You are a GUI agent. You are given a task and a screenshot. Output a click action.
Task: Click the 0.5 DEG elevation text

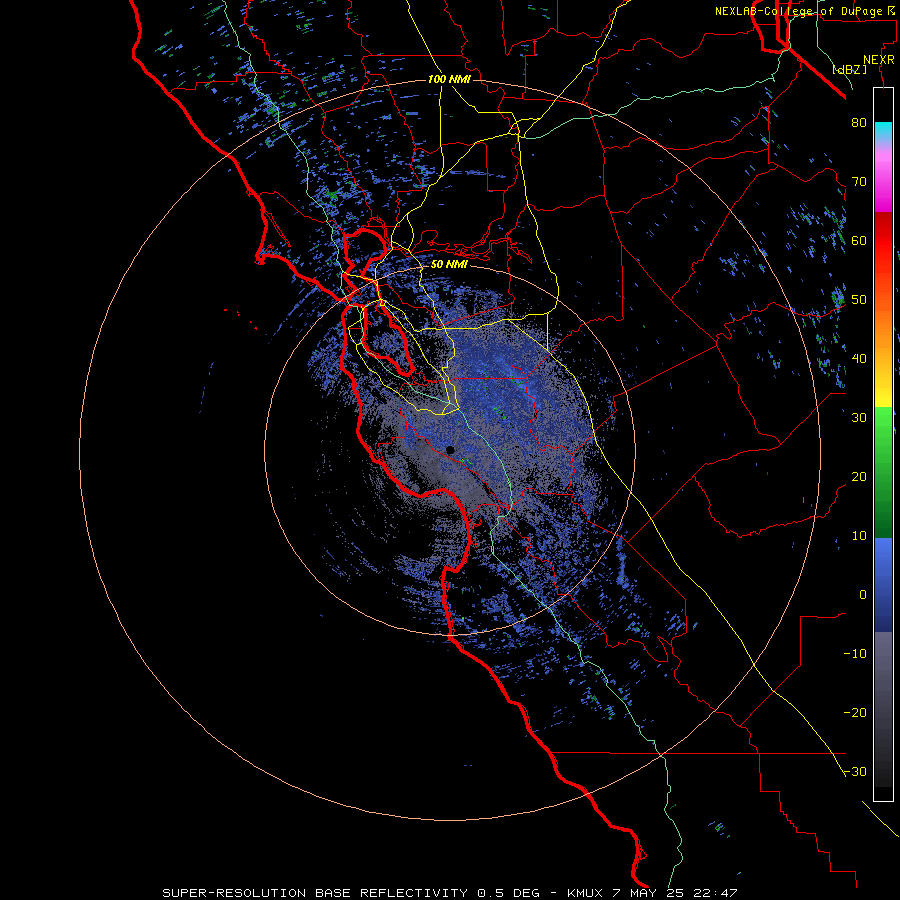(x=508, y=893)
